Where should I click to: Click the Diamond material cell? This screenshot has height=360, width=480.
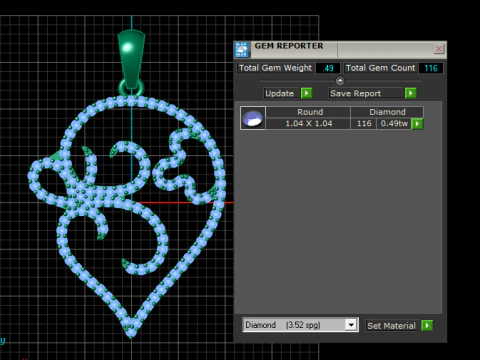click(x=387, y=112)
